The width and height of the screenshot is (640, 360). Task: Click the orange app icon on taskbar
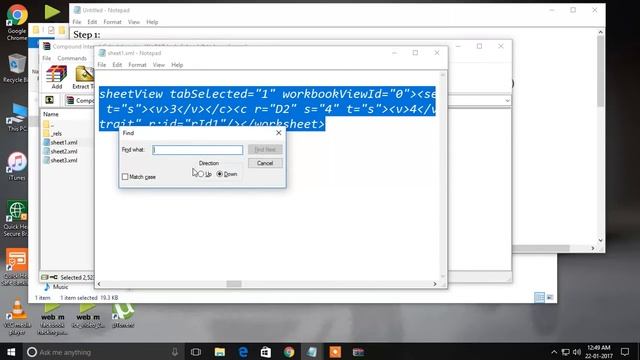point(335,352)
